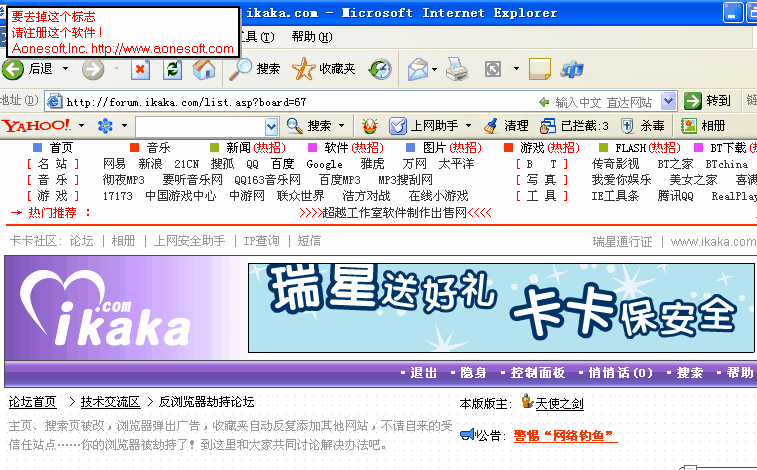Print the page with printer icon
The image size is (757, 470).
pyautogui.click(x=457, y=69)
